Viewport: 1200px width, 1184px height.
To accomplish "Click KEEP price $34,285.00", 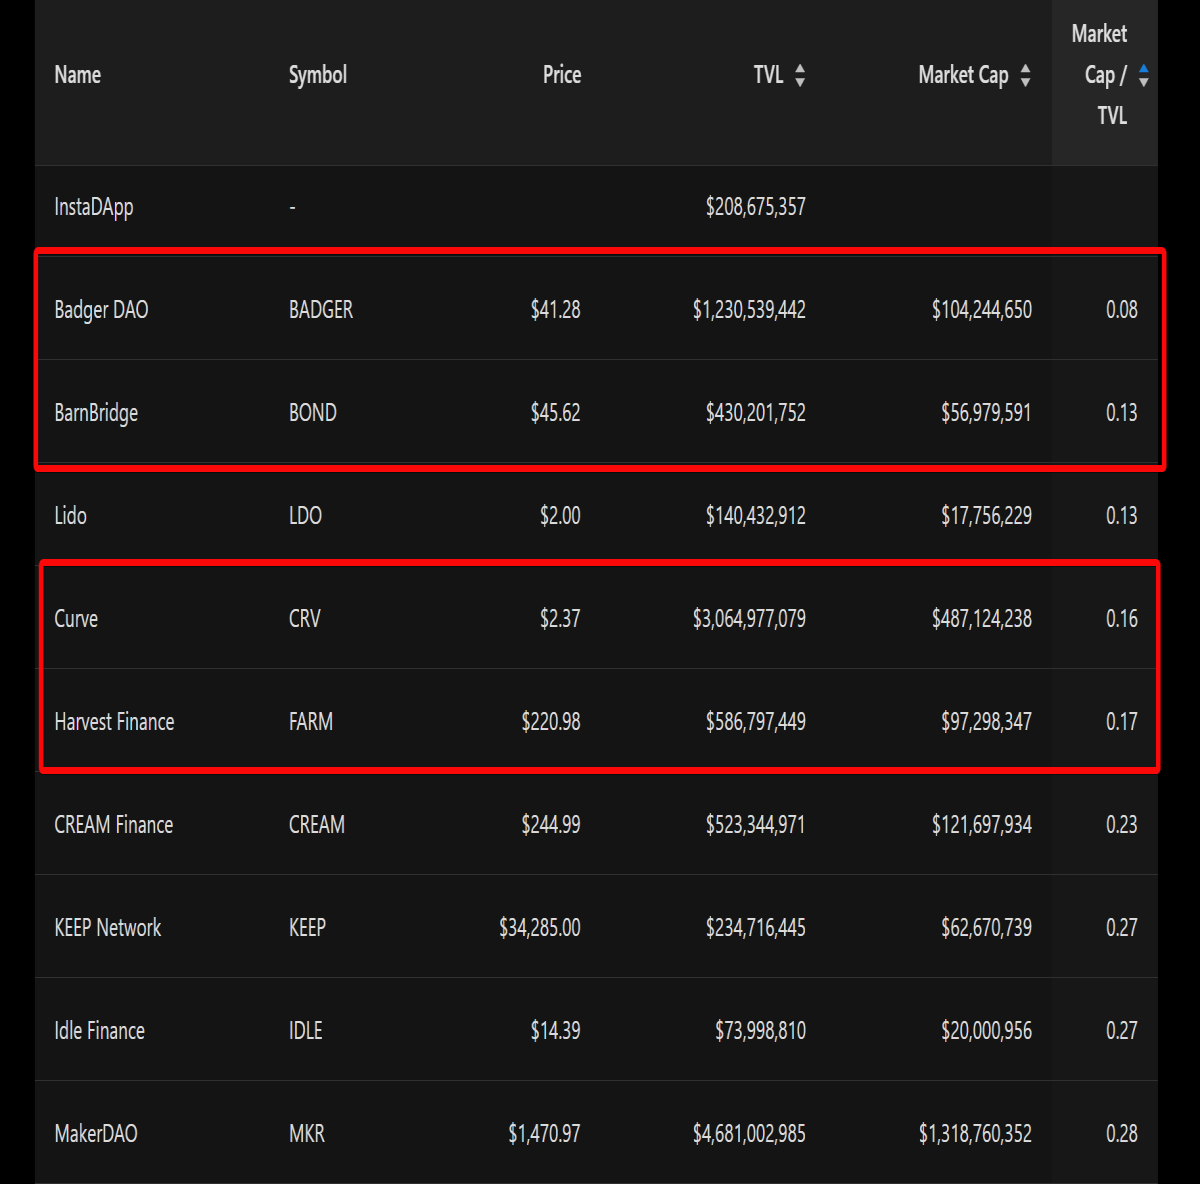I will point(540,928).
